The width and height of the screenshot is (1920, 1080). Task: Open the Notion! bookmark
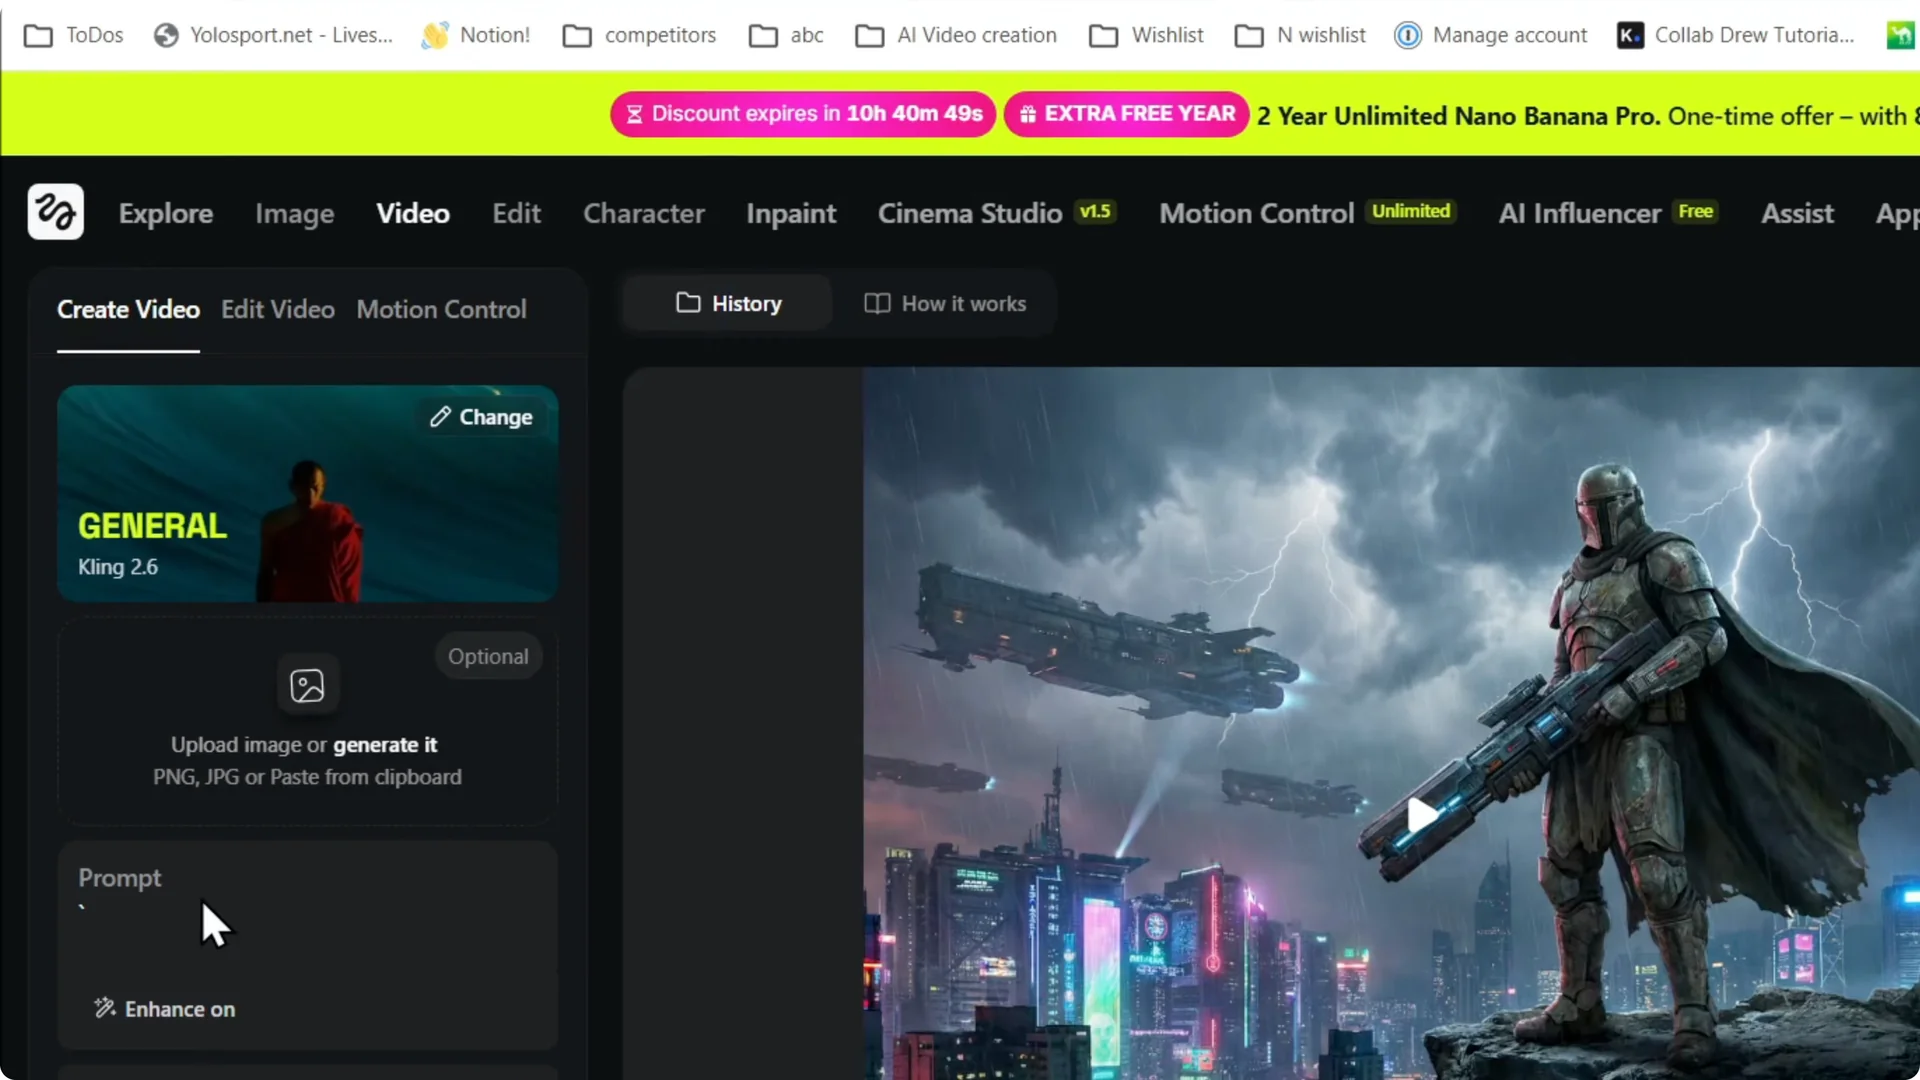(x=476, y=34)
